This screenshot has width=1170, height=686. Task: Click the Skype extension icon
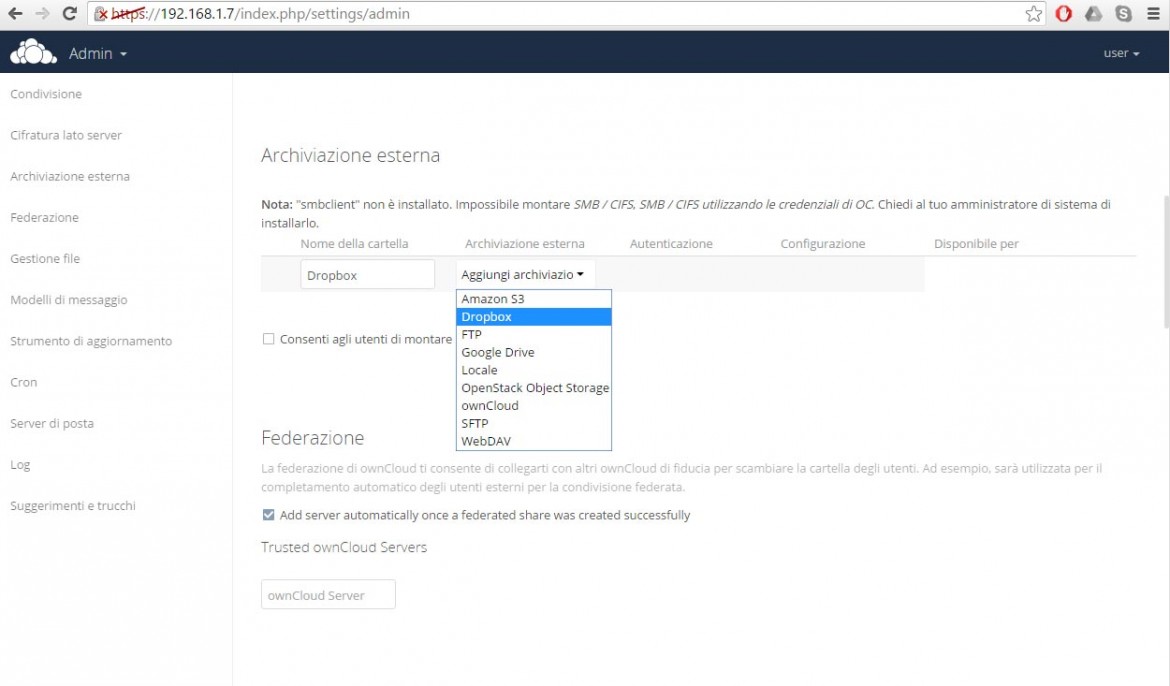pos(1123,13)
